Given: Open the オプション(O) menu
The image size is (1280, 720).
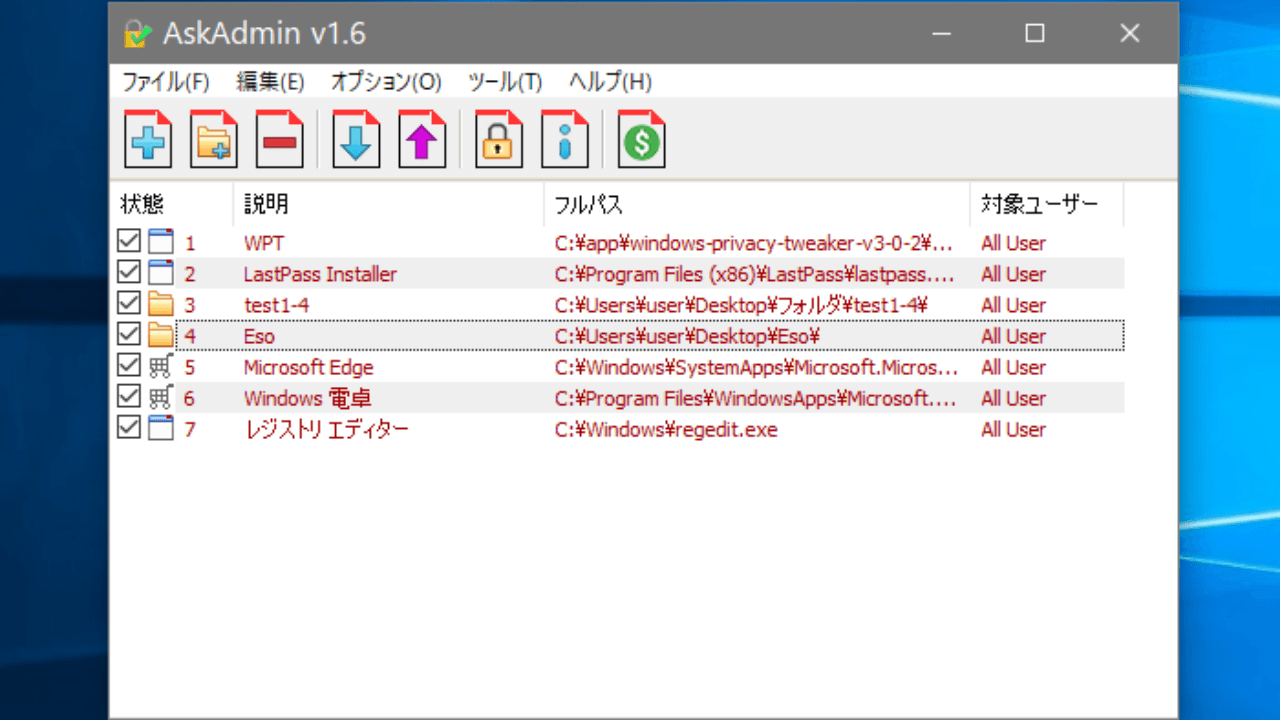Looking at the screenshot, I should 386,82.
